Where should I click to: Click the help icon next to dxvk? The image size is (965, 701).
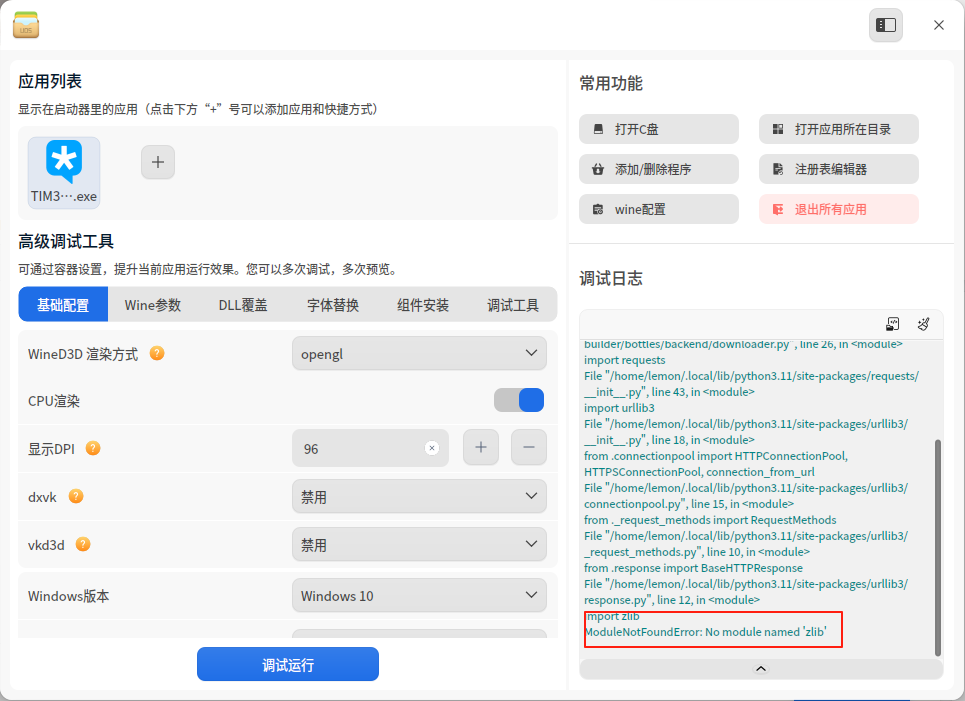pos(76,496)
